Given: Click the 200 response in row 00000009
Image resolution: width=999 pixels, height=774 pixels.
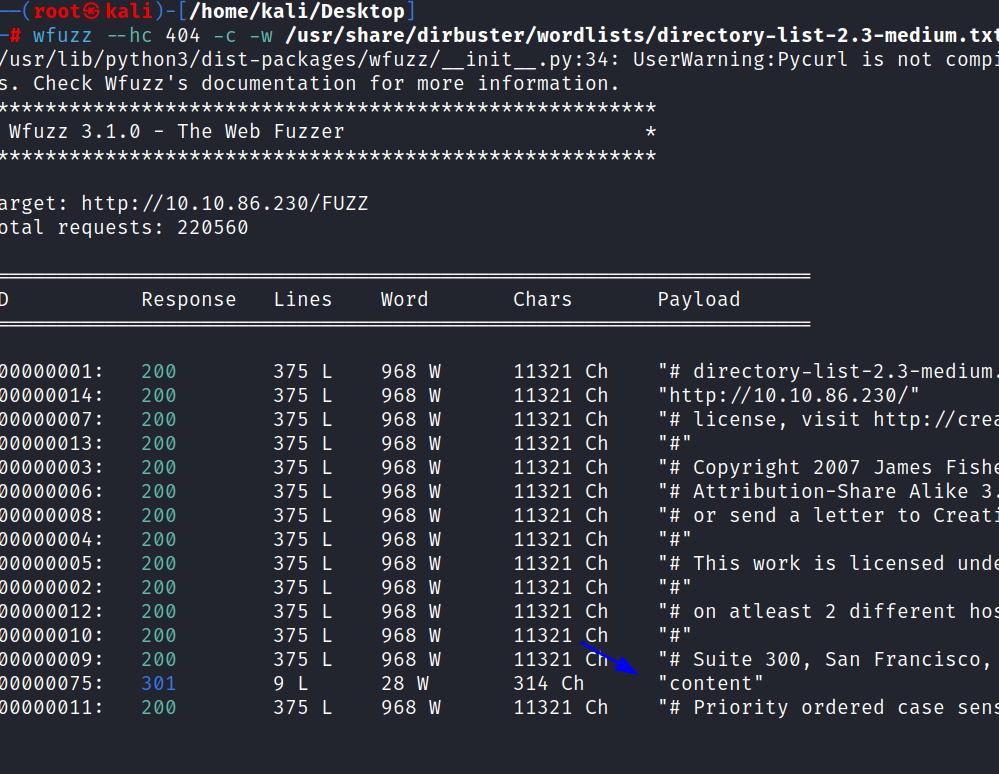Looking at the screenshot, I should [159, 659].
